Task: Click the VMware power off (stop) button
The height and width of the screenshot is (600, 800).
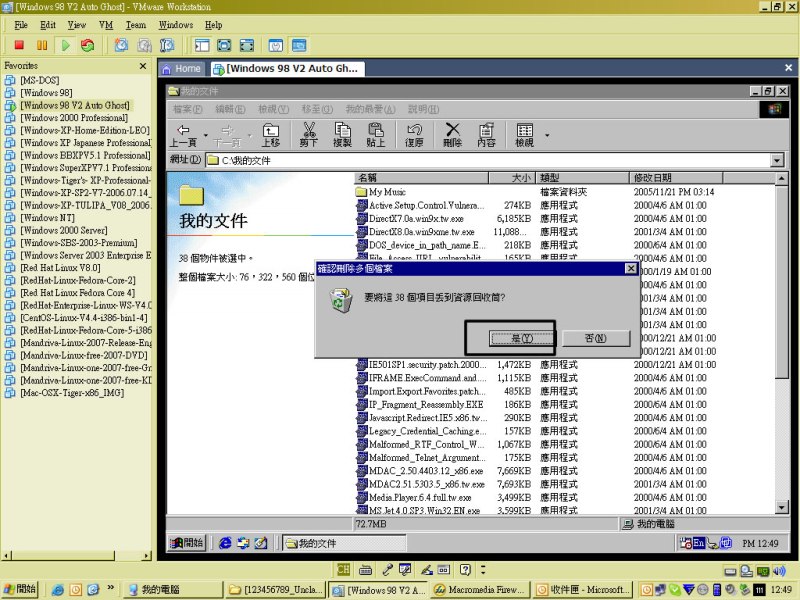Action: pos(19,45)
